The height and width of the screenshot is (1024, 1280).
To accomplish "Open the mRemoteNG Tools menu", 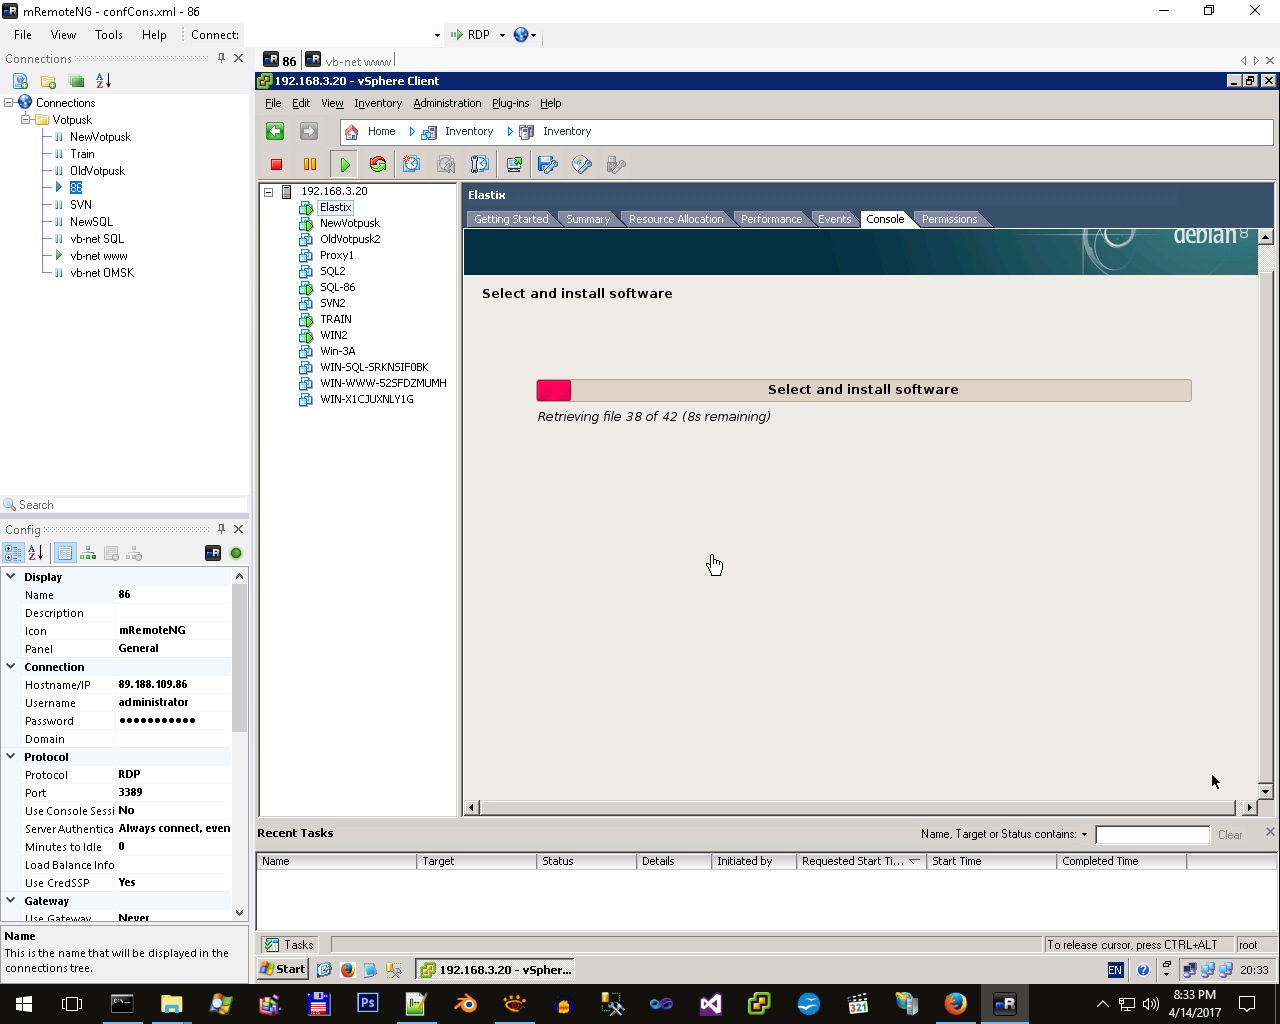I will click(109, 35).
